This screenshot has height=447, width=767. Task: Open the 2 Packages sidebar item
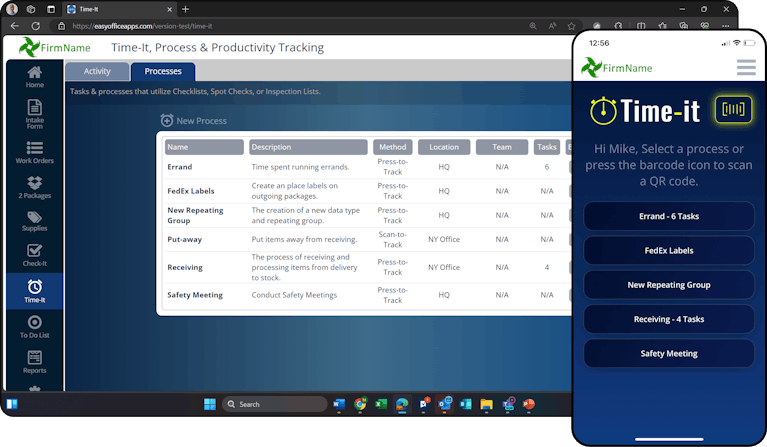pos(34,187)
